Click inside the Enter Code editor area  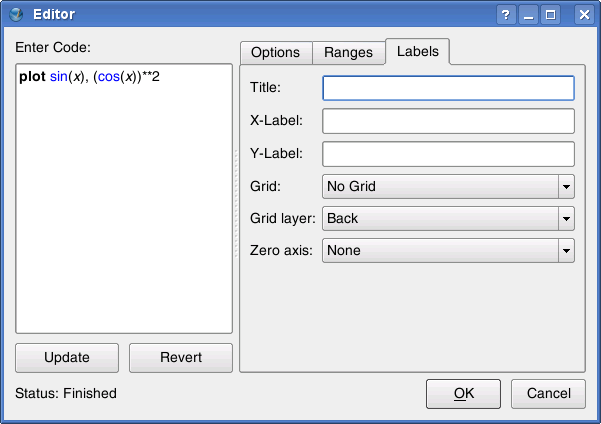[124, 200]
